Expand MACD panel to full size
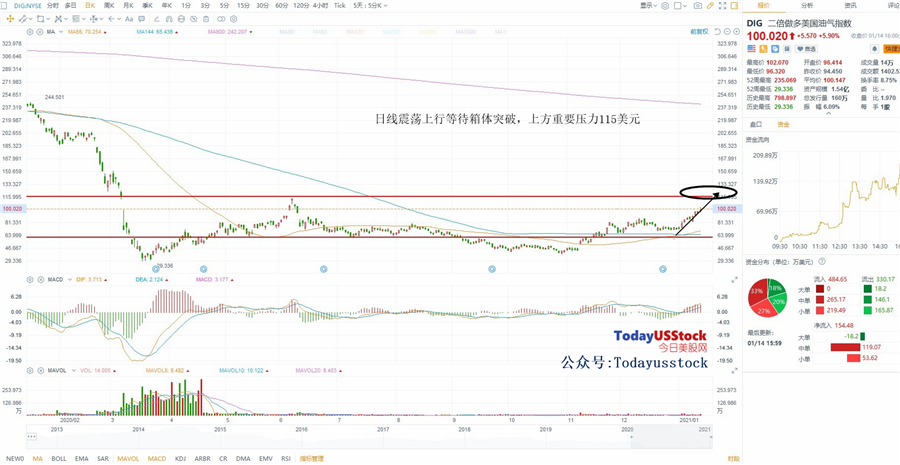Screen dimensions: 900x465 [x=734, y=280]
